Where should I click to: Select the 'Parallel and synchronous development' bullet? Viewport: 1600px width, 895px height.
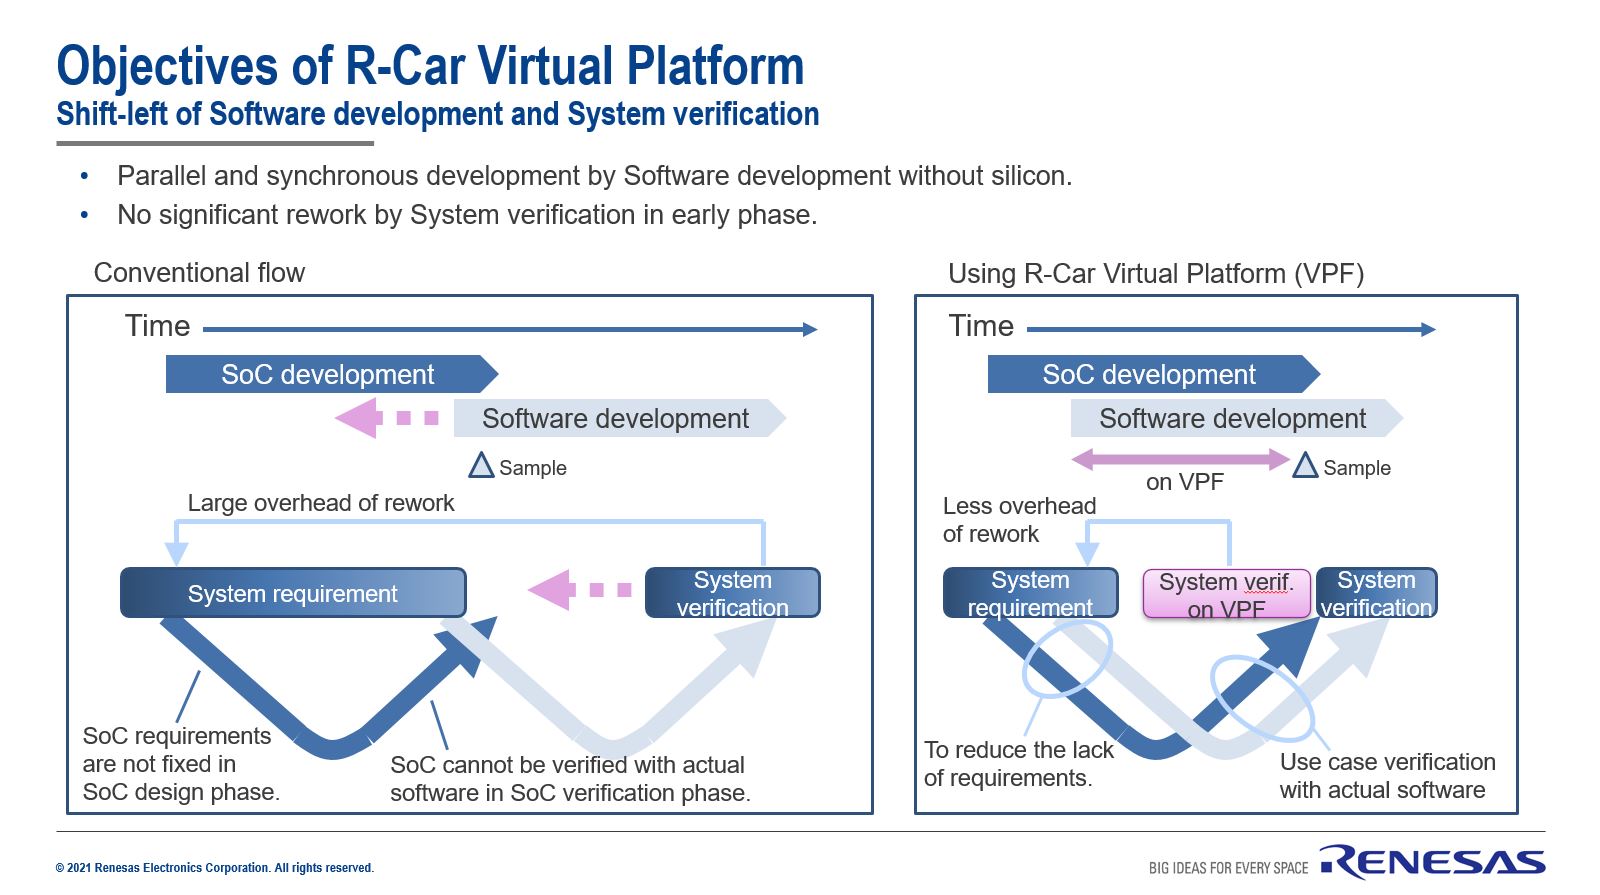pos(594,176)
